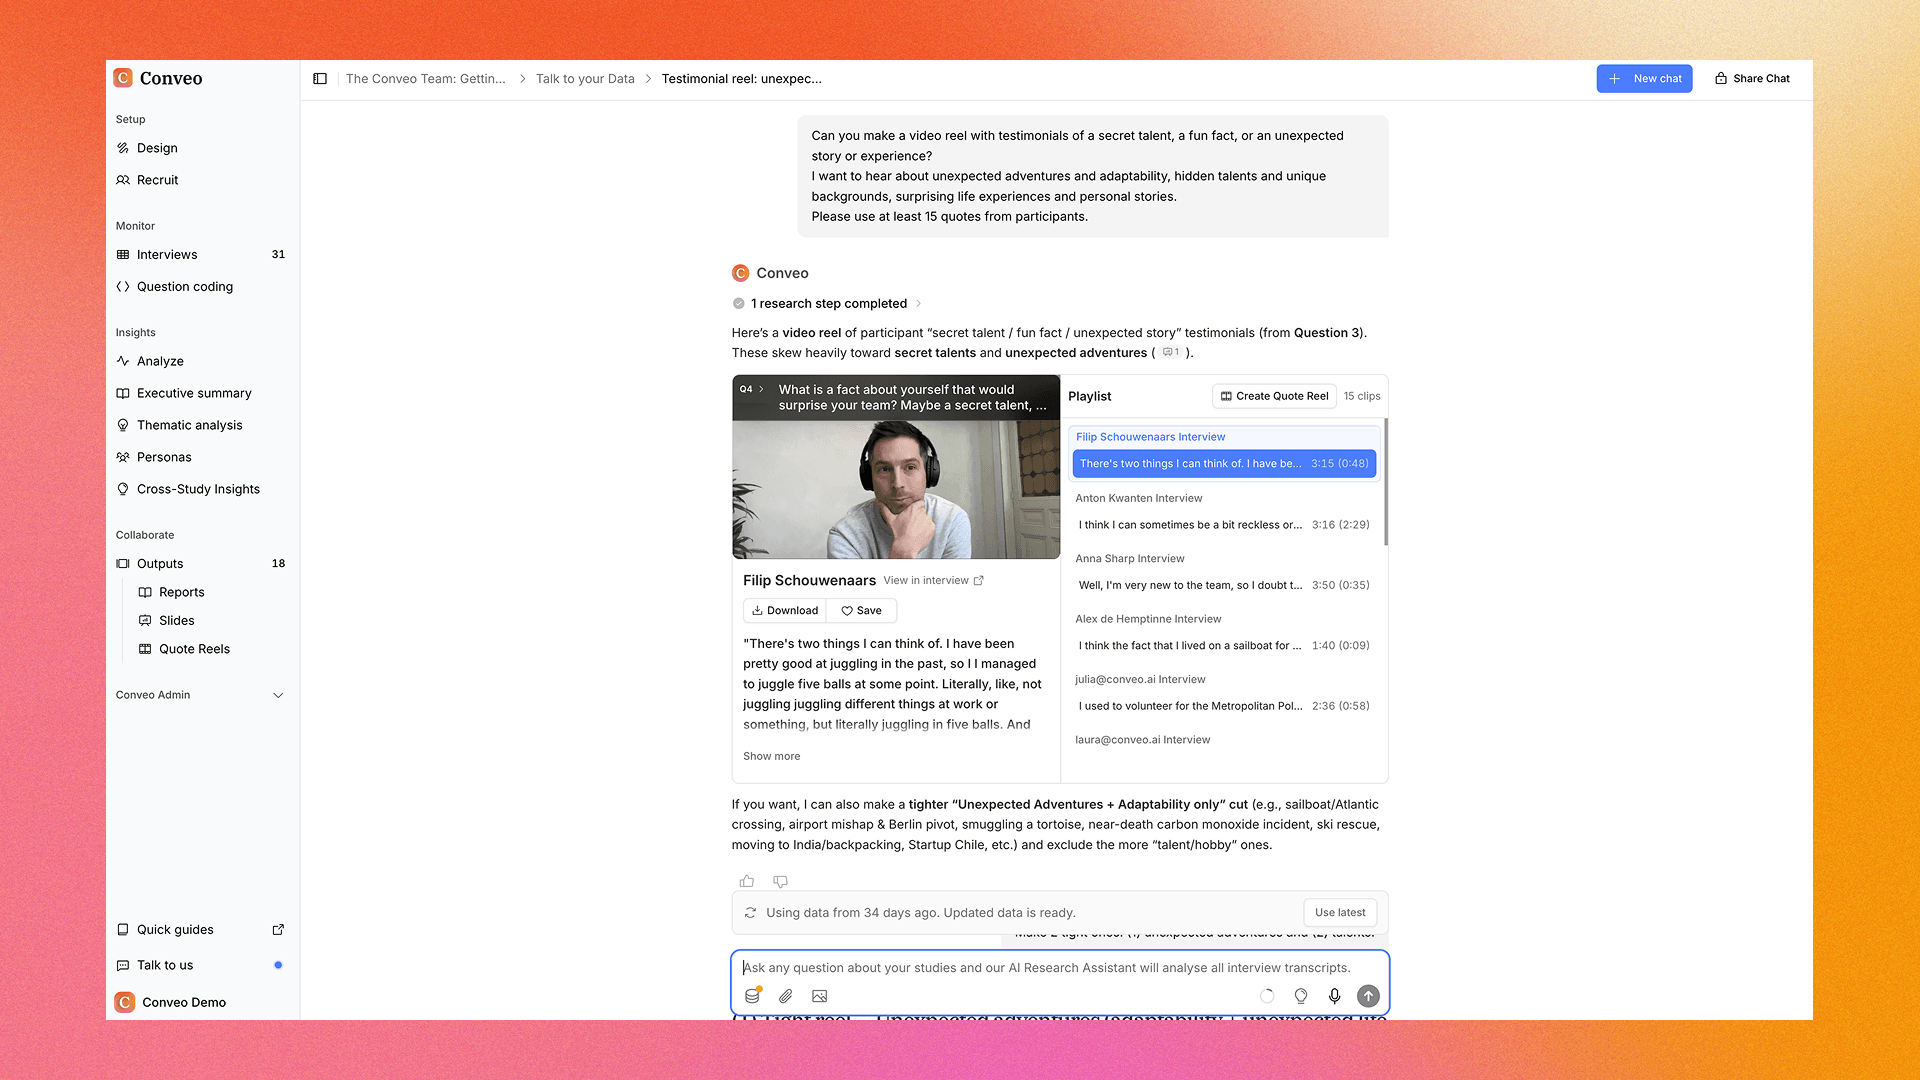Click the Use latest data button
The height and width of the screenshot is (1080, 1920).
click(1340, 912)
